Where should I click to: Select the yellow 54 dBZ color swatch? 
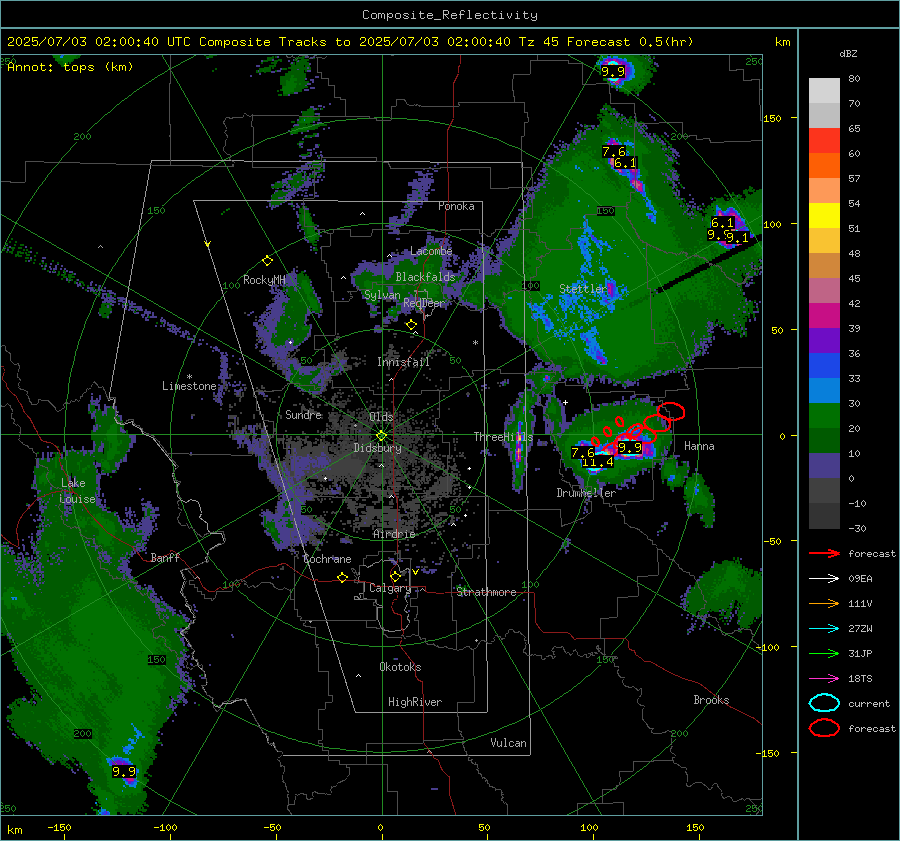click(824, 216)
